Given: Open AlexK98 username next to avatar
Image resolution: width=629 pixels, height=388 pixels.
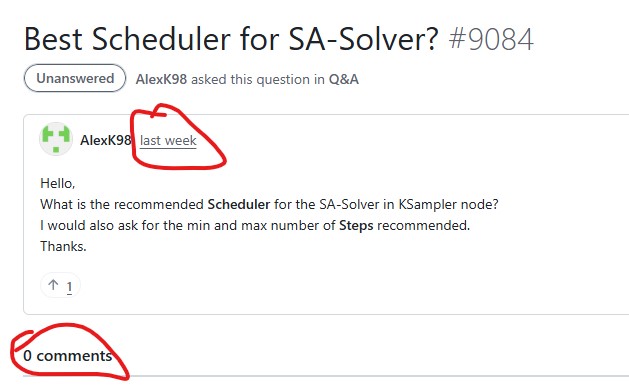Looking at the screenshot, I should click(106, 140).
